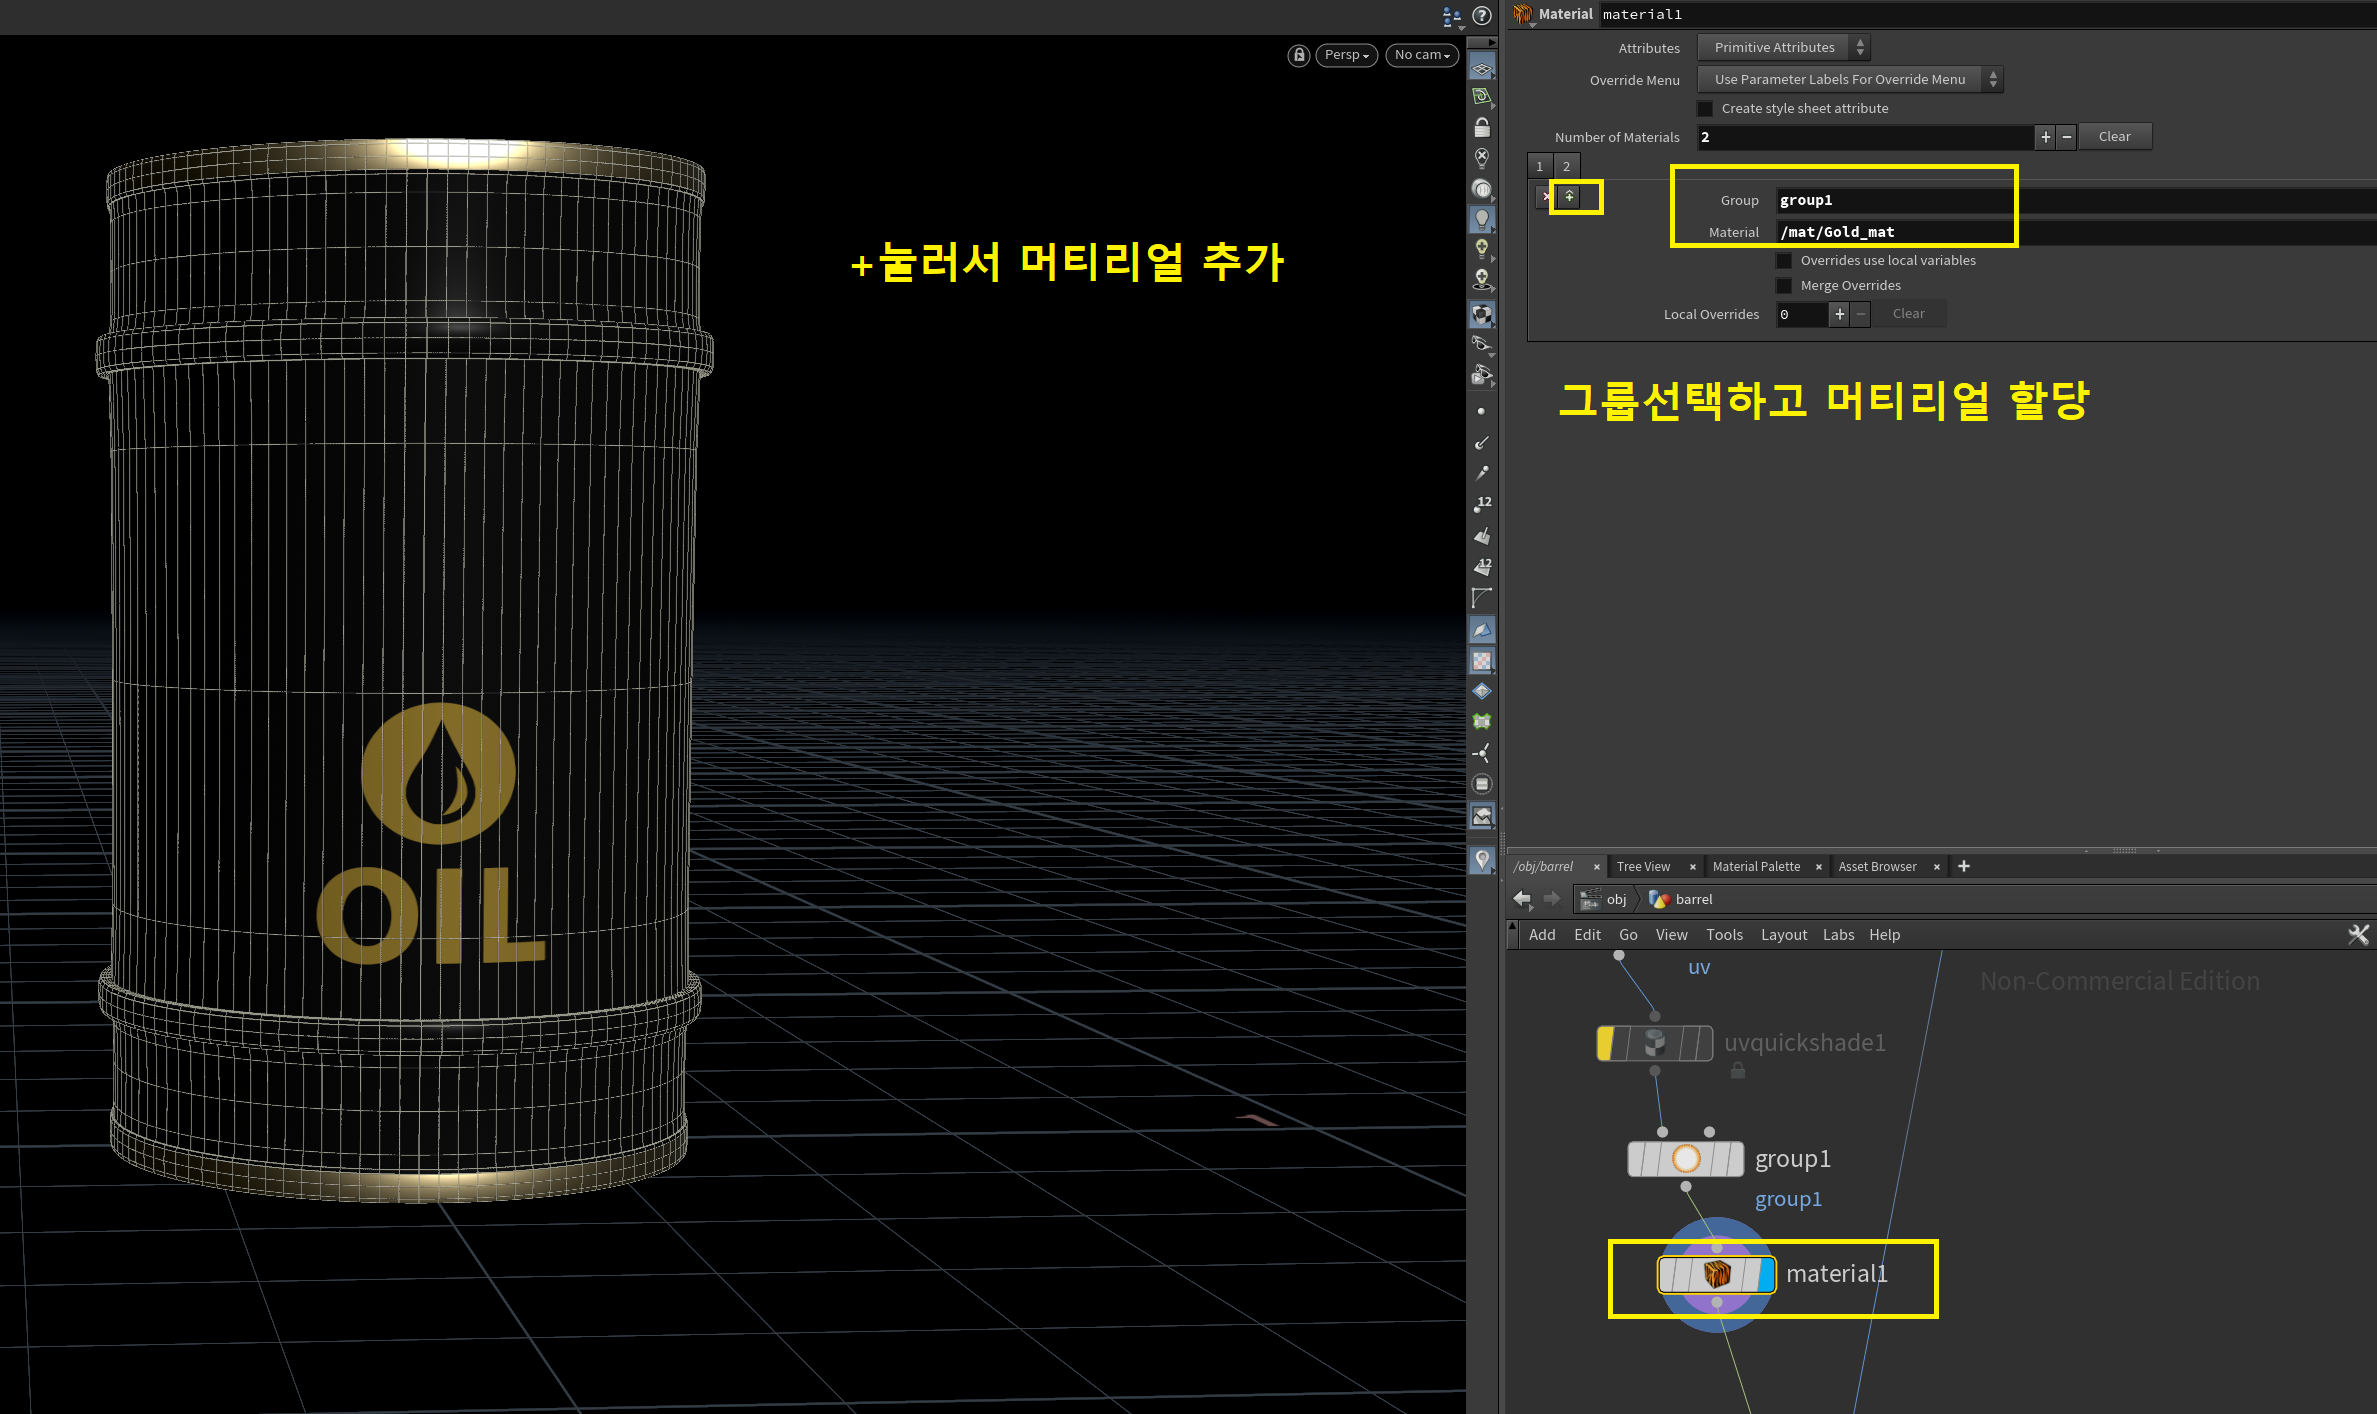This screenshot has height=1414, width=2377.
Task: Toggle the lock icon in viewport sidebar
Action: coord(1482,127)
